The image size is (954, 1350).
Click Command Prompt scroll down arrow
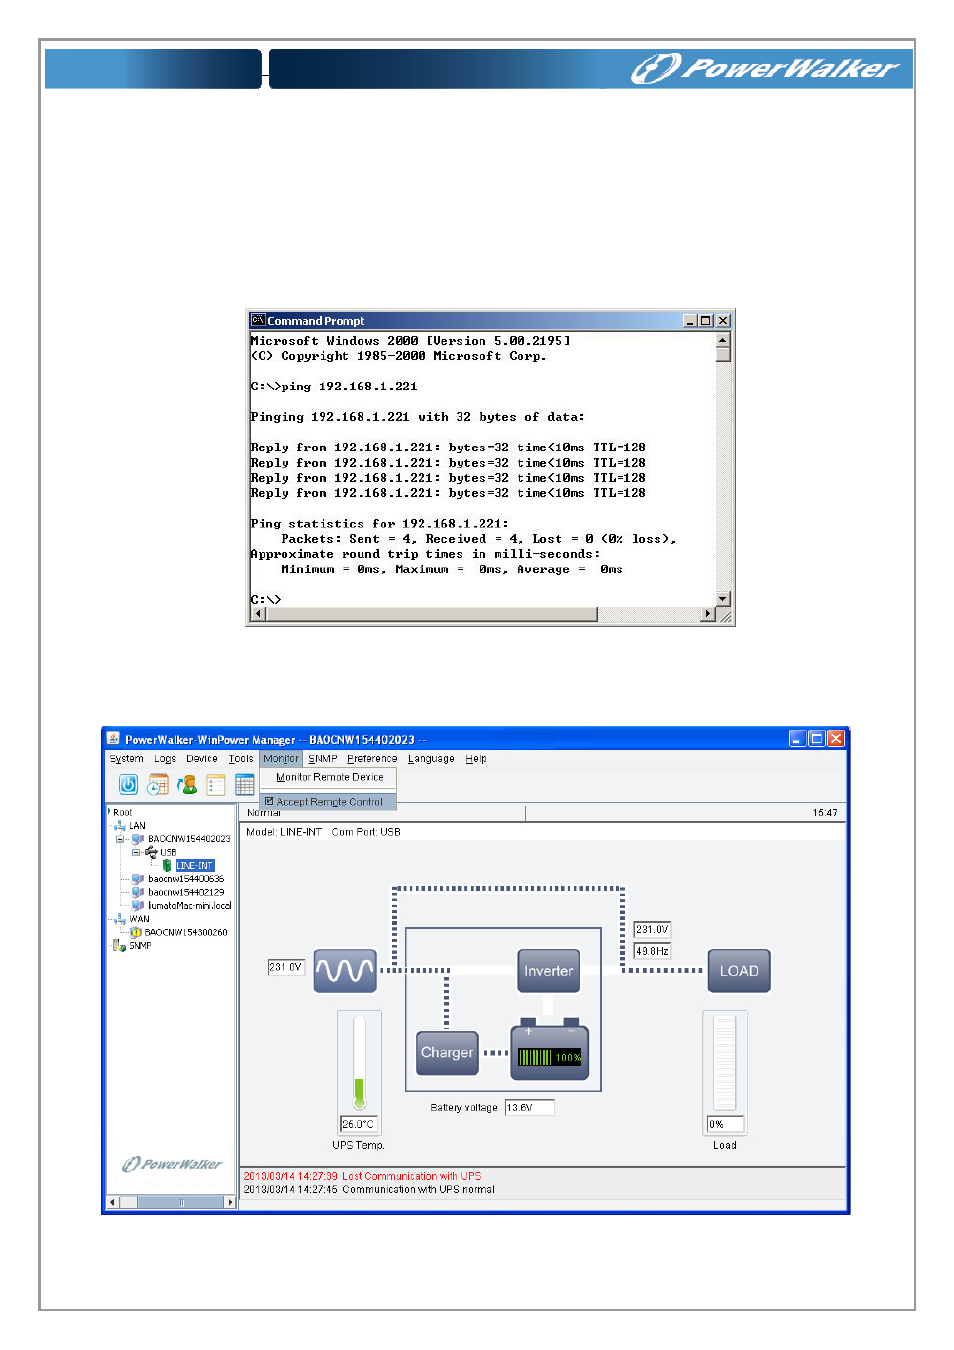(723, 599)
